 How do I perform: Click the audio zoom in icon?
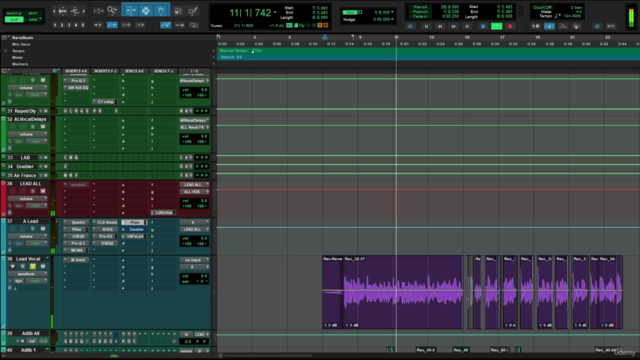(62, 11)
